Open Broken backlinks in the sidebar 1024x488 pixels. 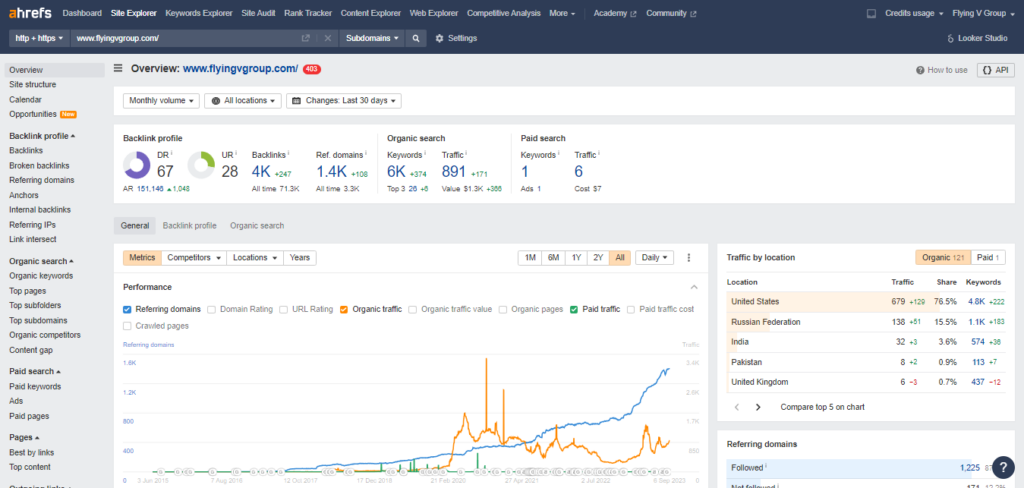click(x=39, y=166)
